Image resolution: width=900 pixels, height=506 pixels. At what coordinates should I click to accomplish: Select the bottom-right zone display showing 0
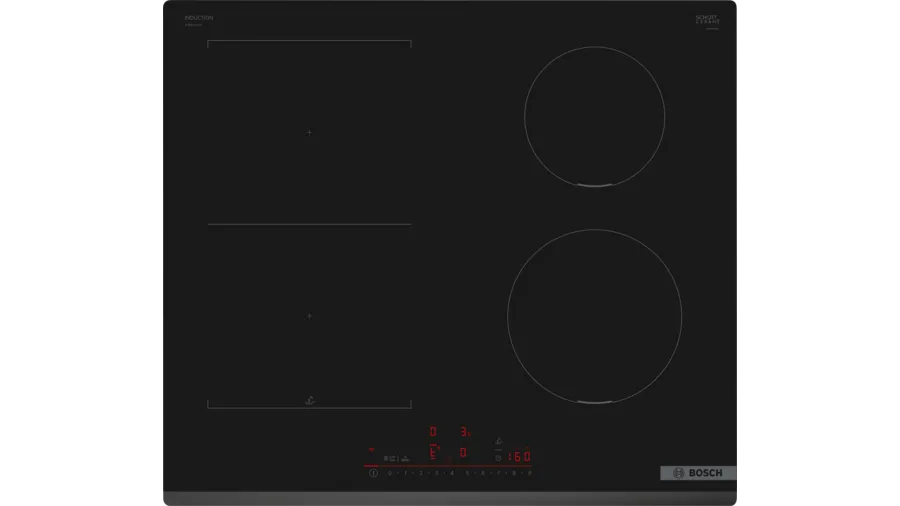point(463,452)
